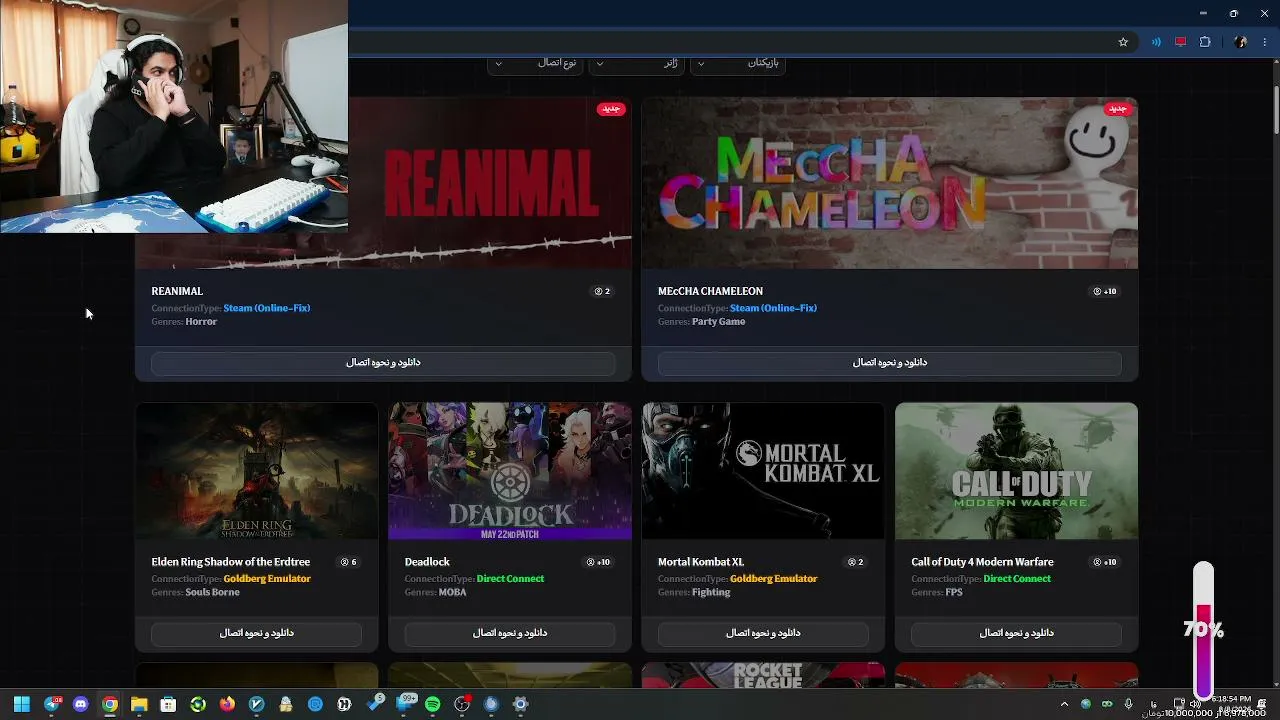Click the green link icon in tray

click(1107, 704)
